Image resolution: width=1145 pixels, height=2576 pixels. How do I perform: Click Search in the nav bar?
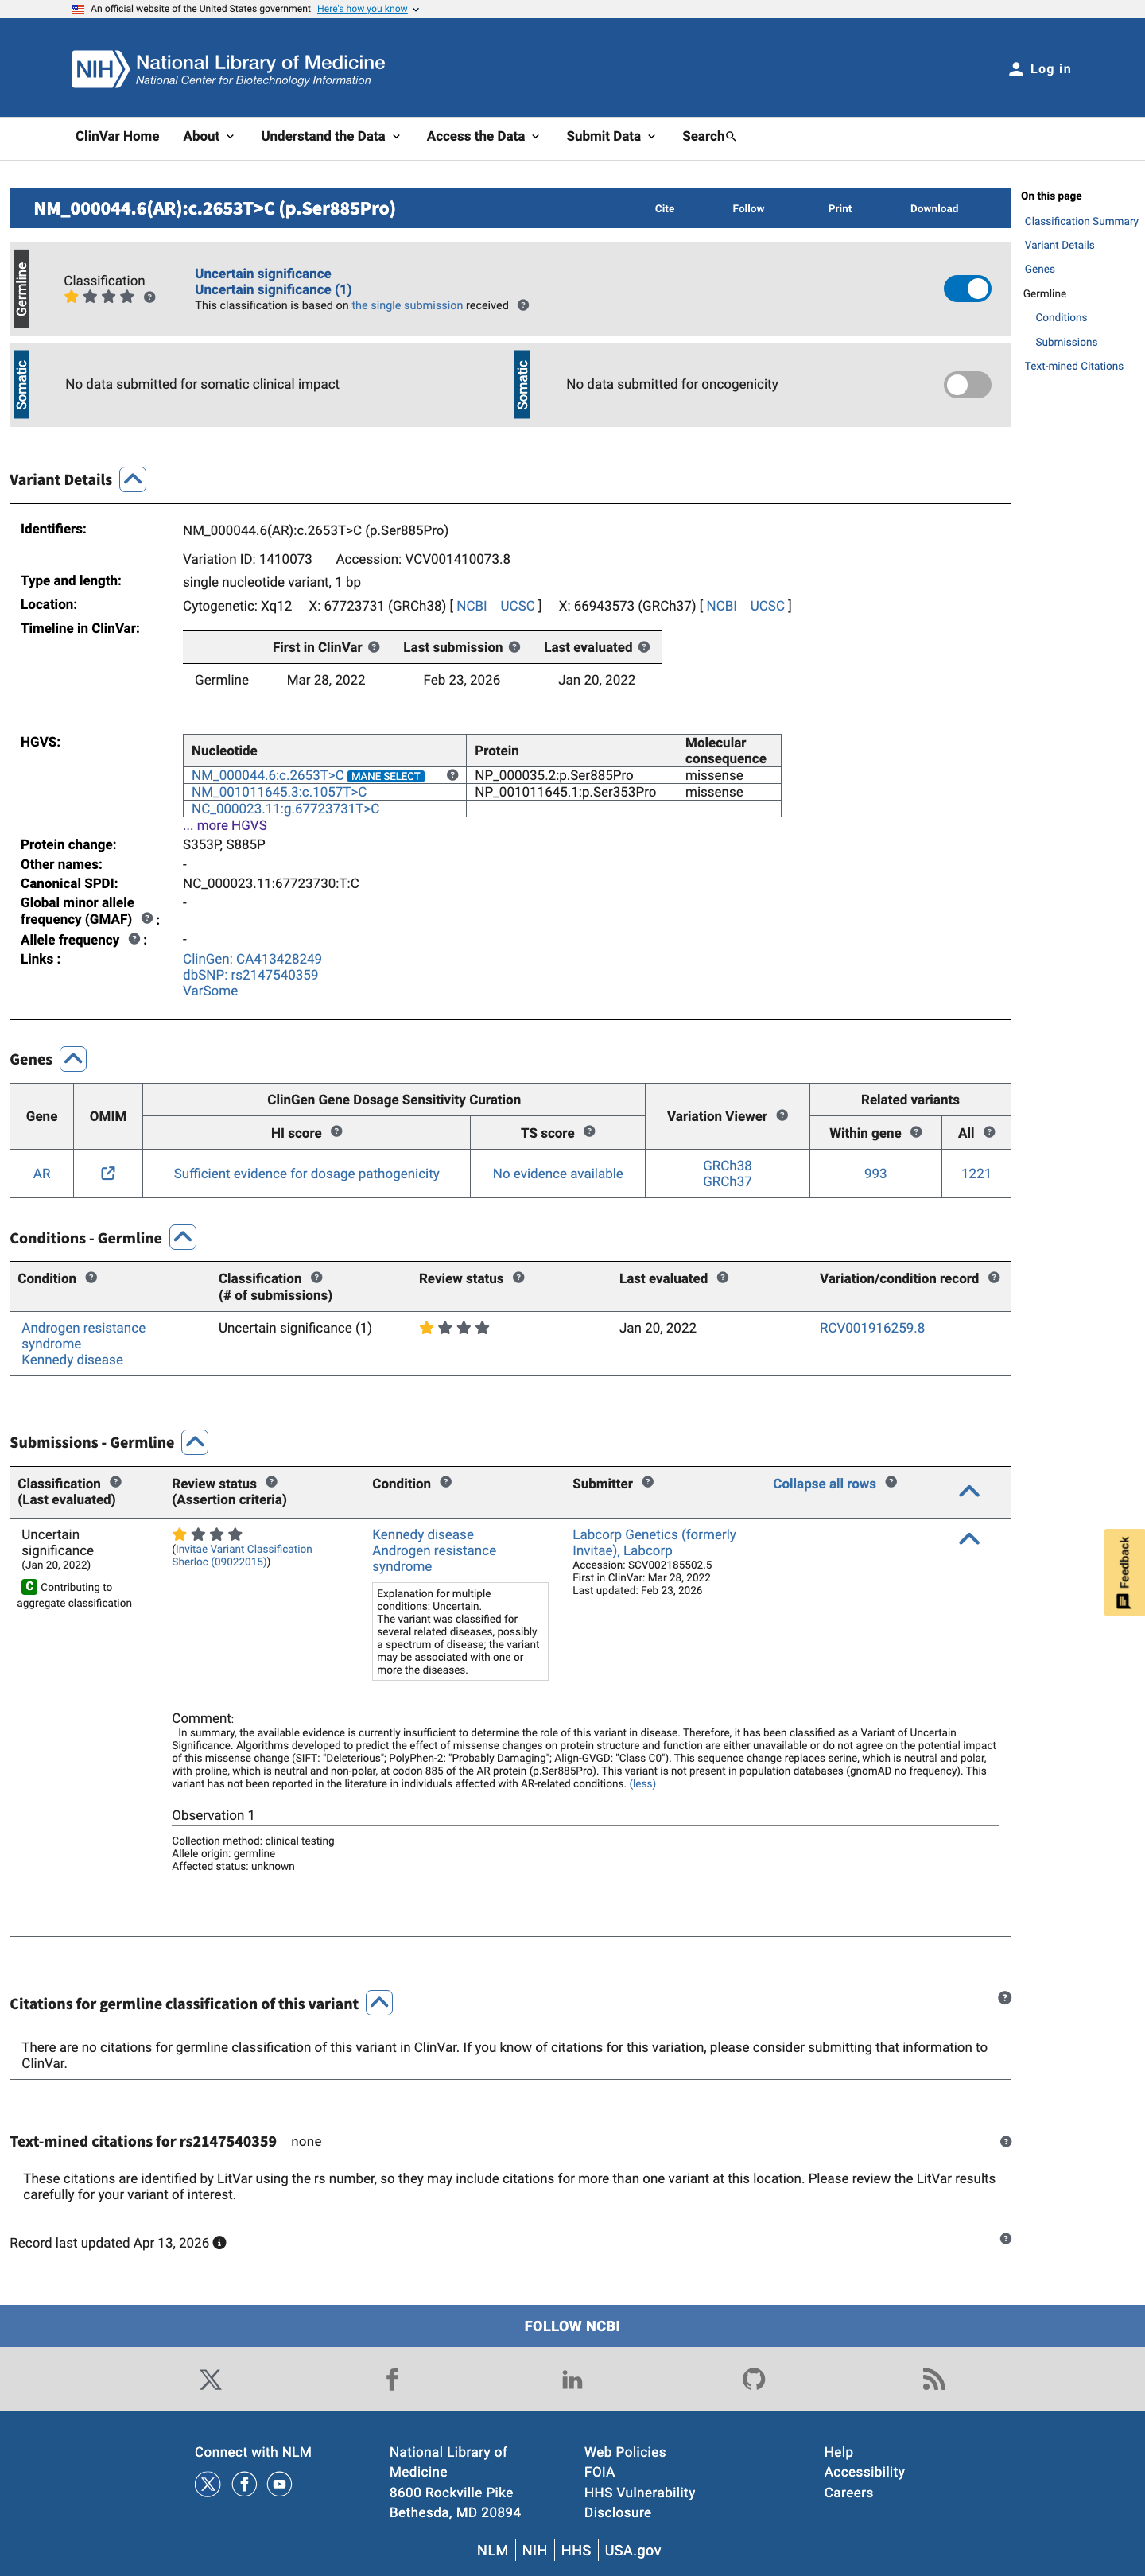tap(708, 136)
